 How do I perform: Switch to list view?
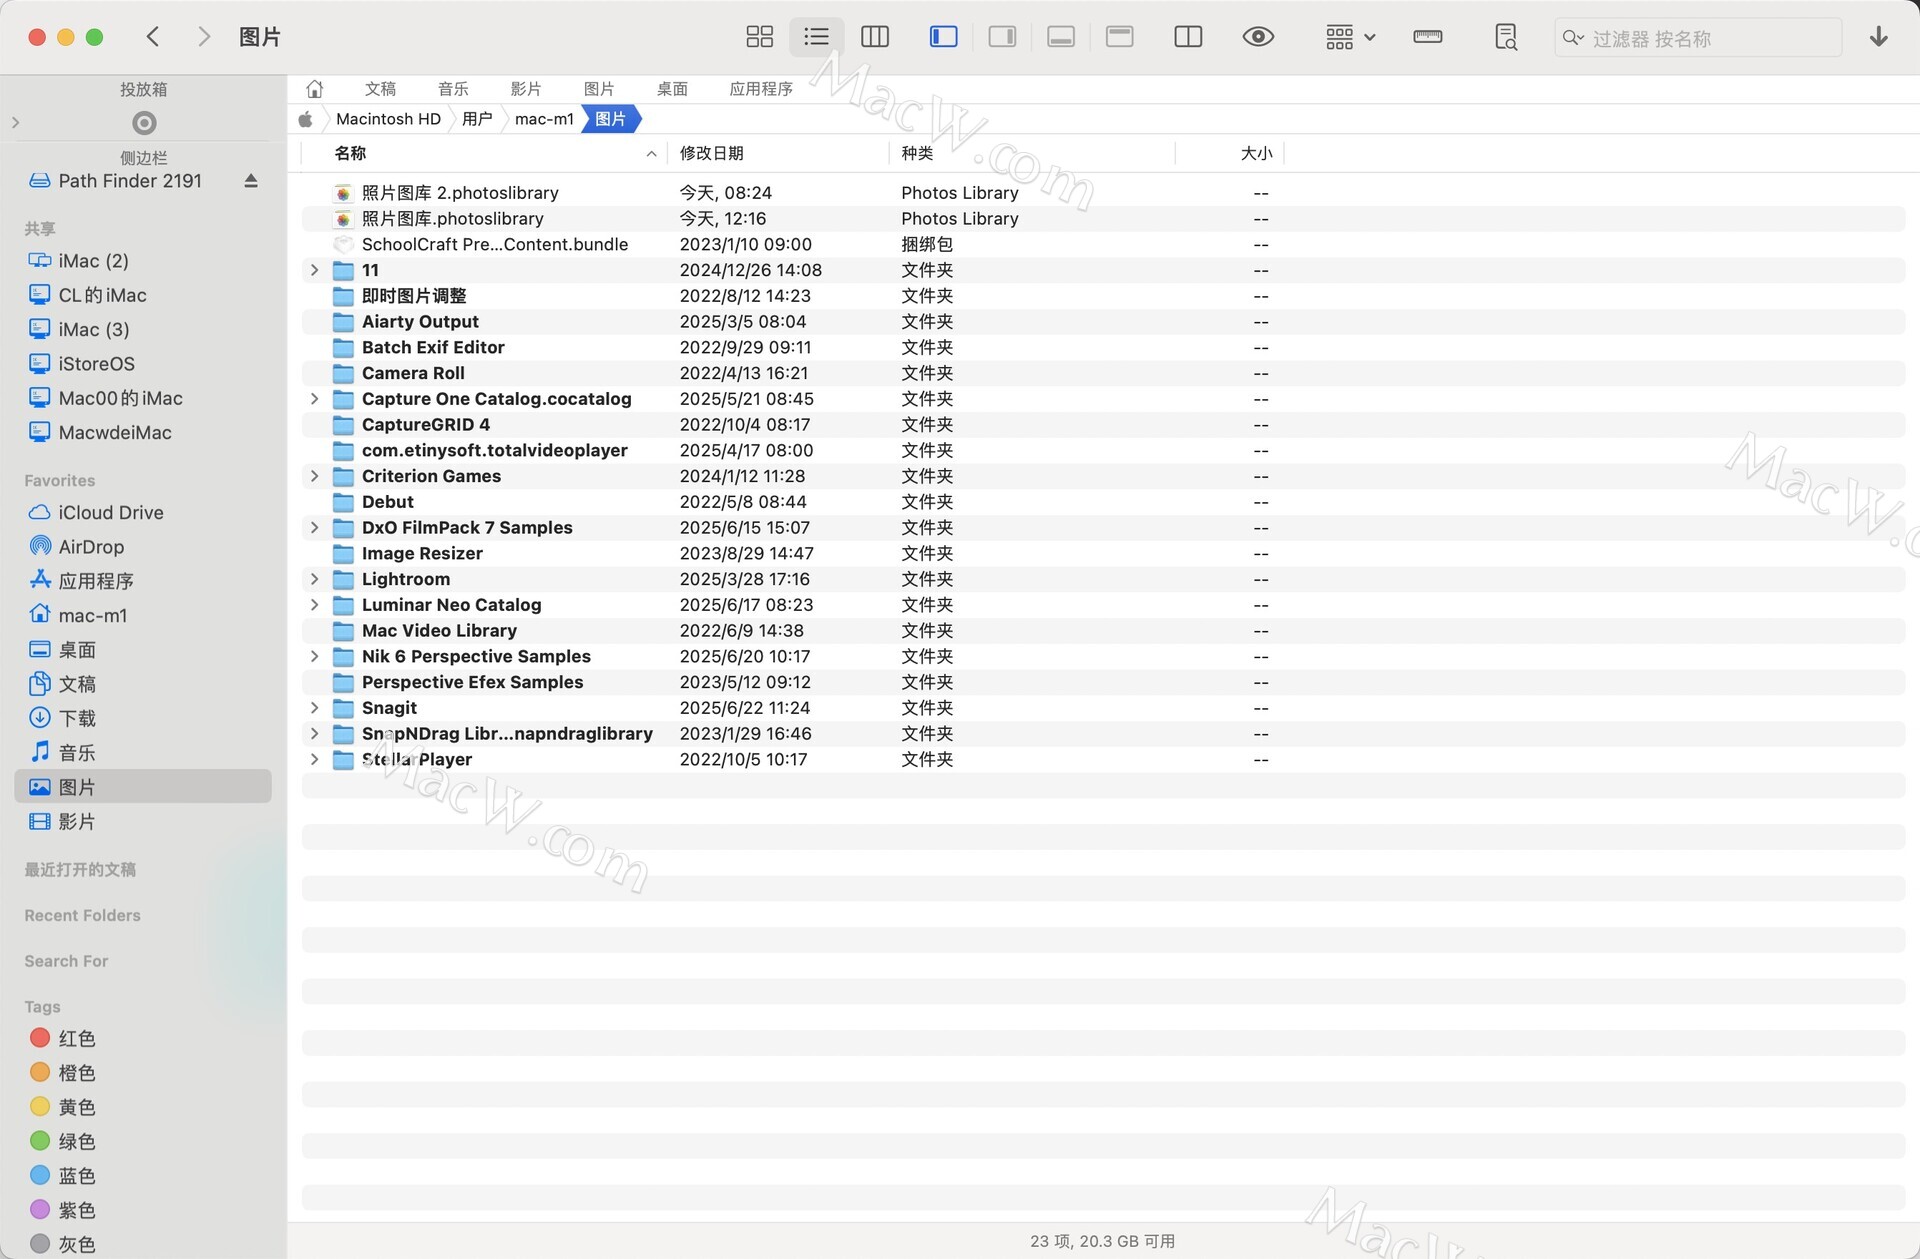[816, 37]
